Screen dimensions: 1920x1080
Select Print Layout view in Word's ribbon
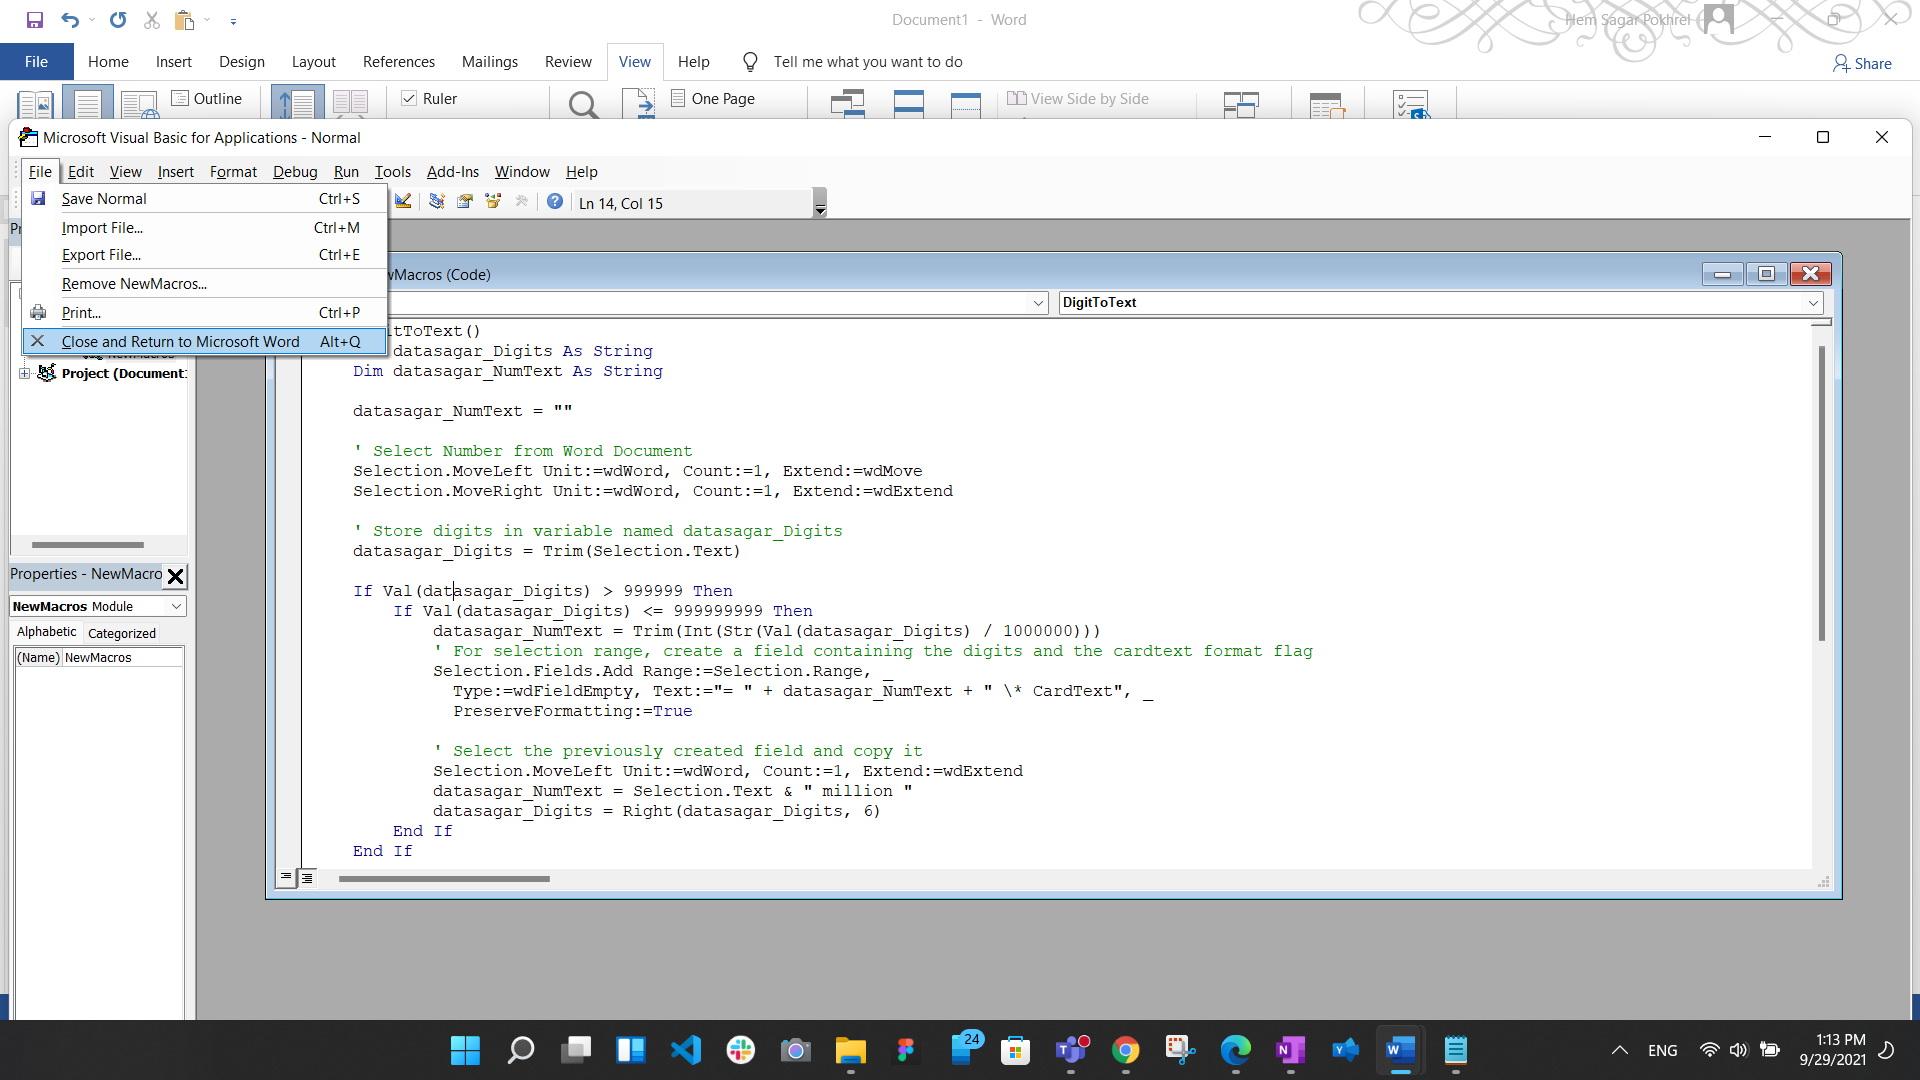click(x=88, y=104)
